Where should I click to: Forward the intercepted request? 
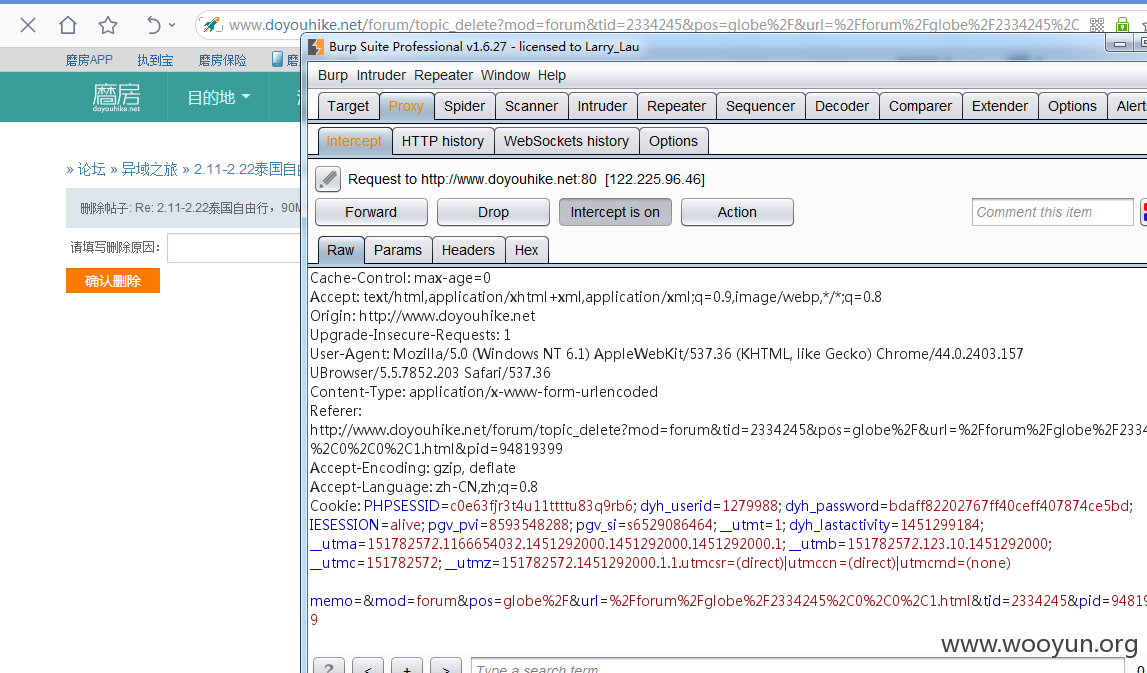tap(371, 212)
